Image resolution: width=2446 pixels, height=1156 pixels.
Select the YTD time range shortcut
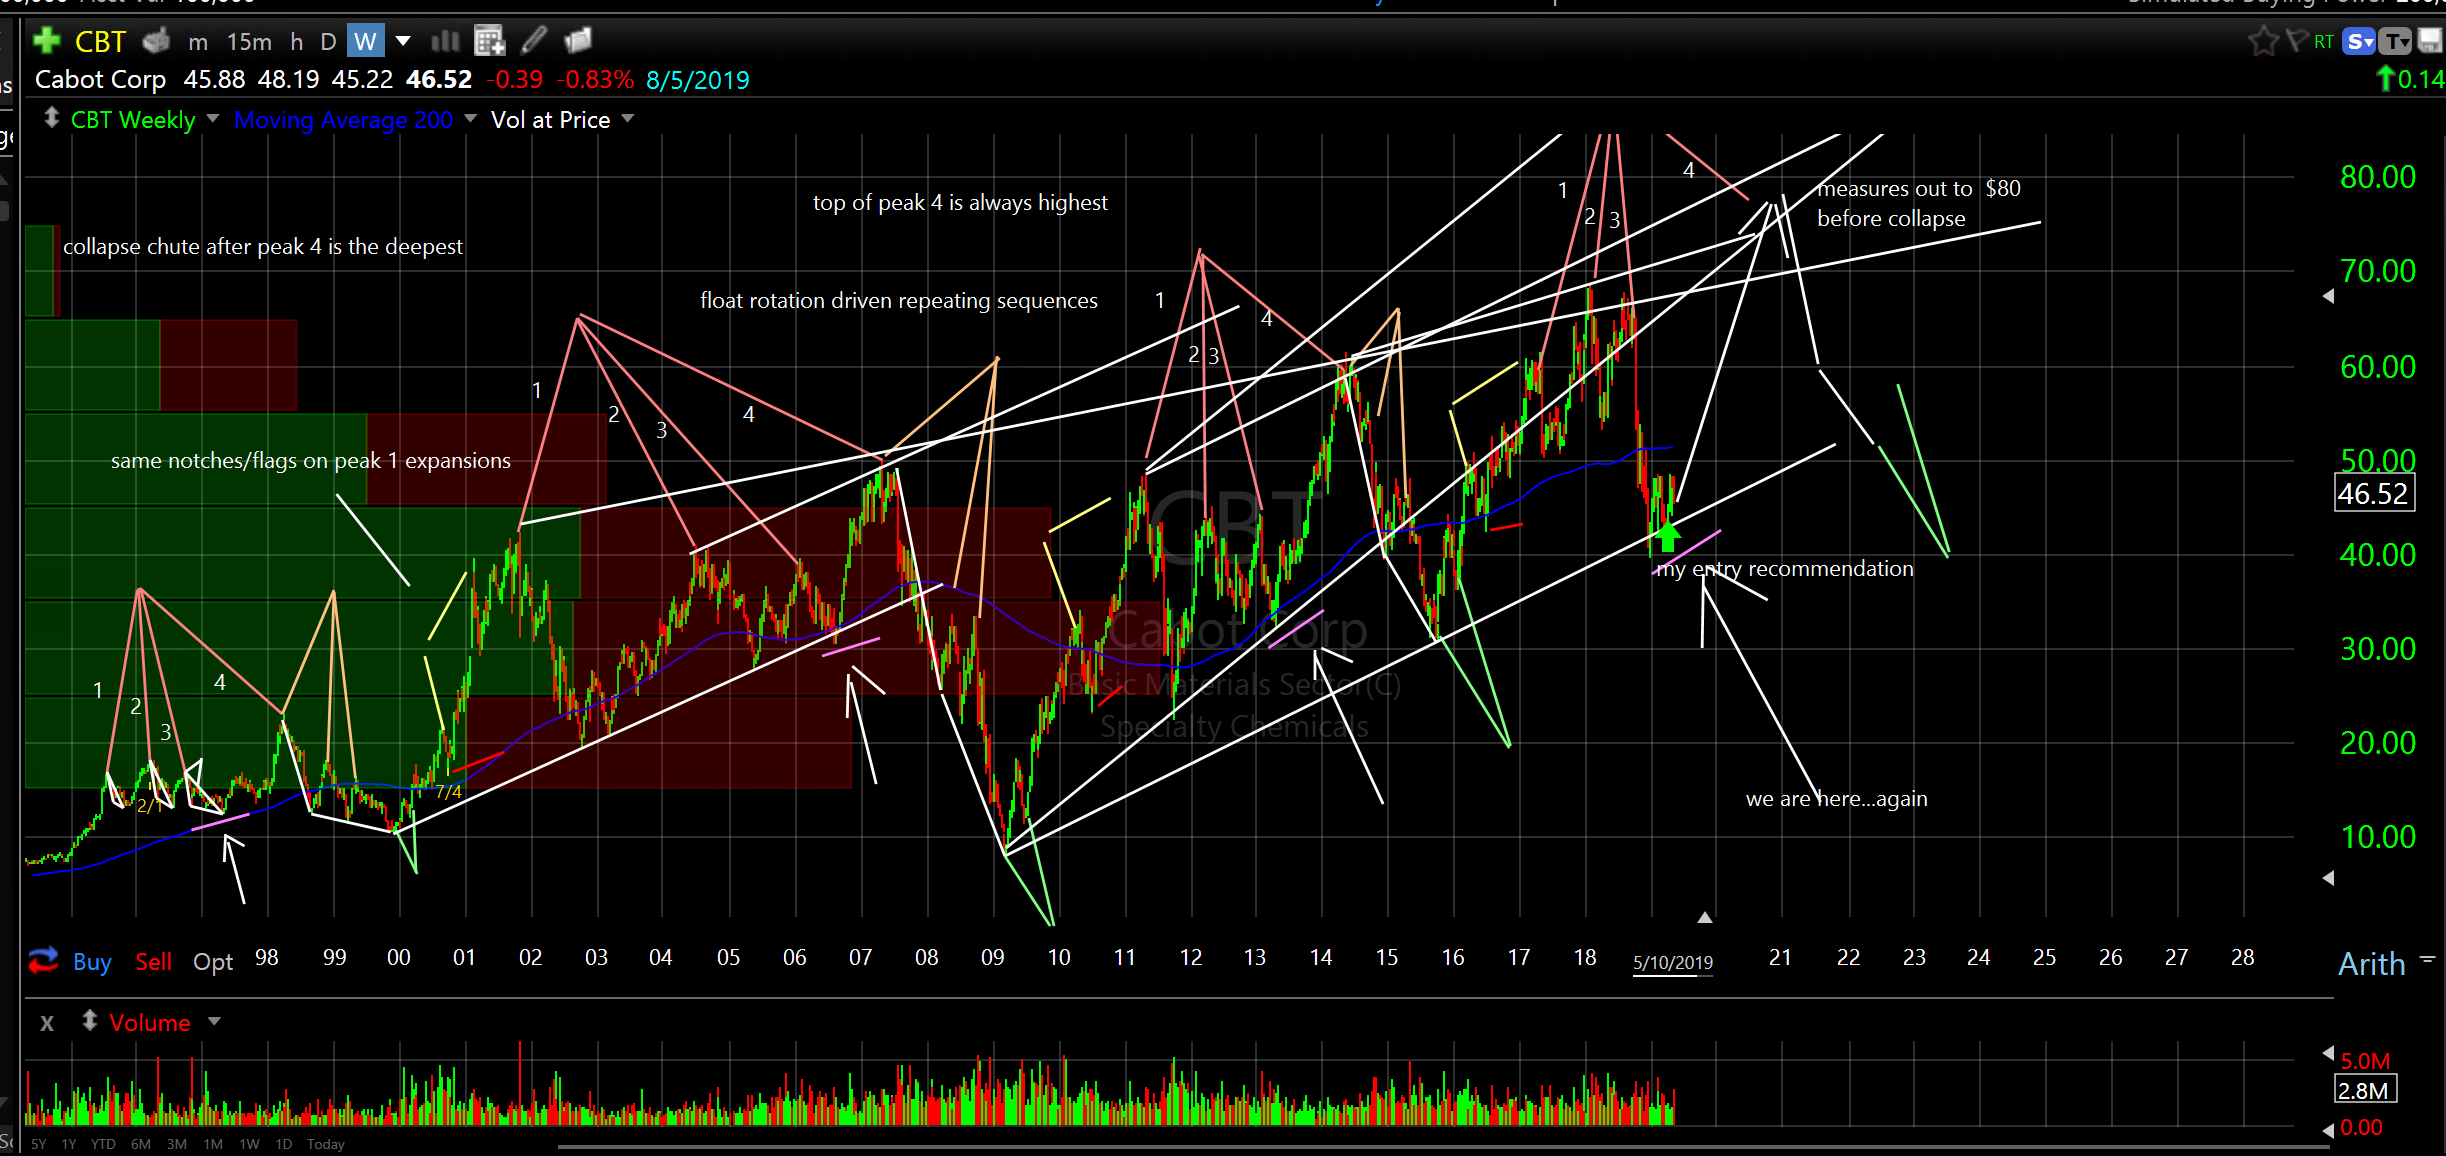pyautogui.click(x=102, y=1144)
